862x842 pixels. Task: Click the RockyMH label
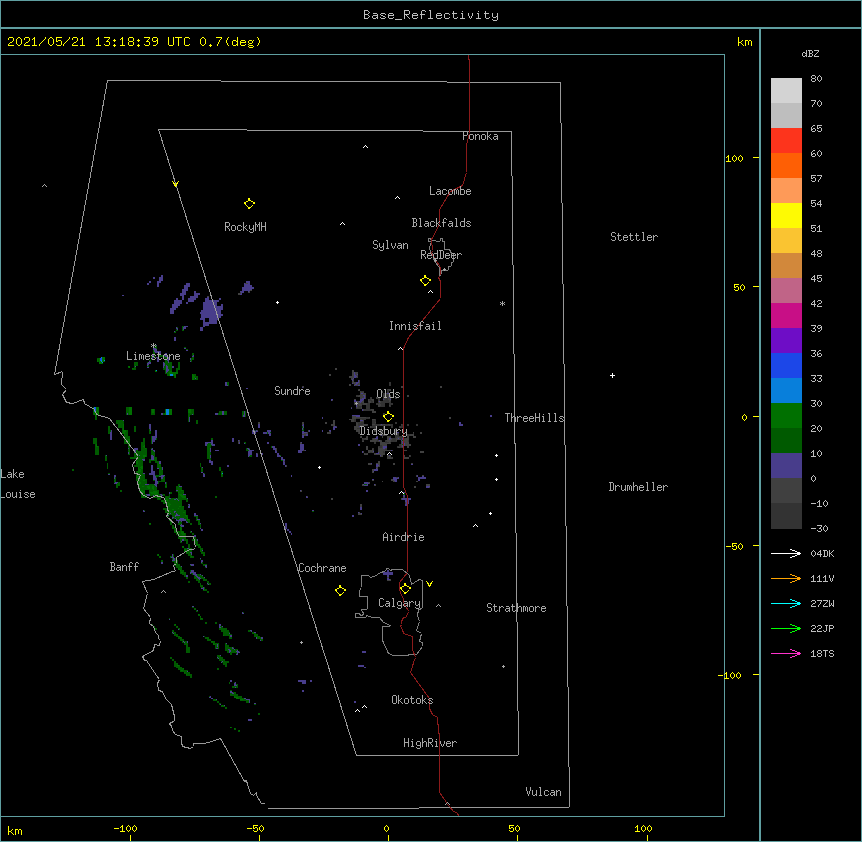click(x=245, y=227)
